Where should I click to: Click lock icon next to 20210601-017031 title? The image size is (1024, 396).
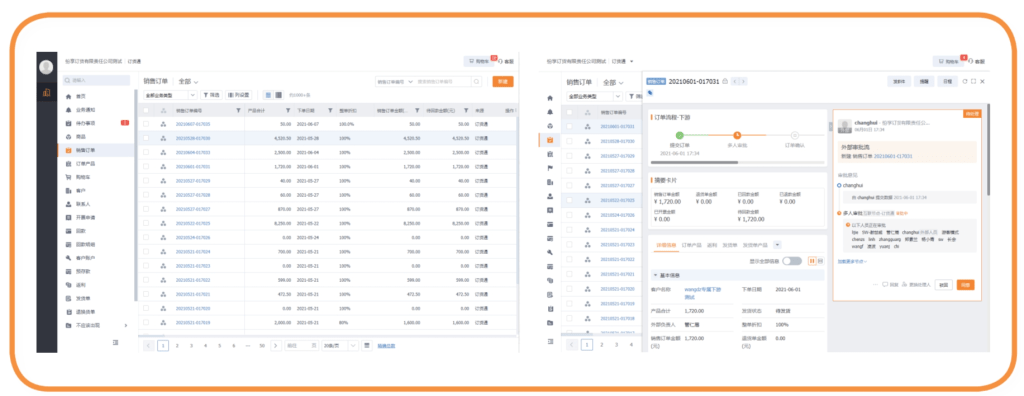(724, 81)
